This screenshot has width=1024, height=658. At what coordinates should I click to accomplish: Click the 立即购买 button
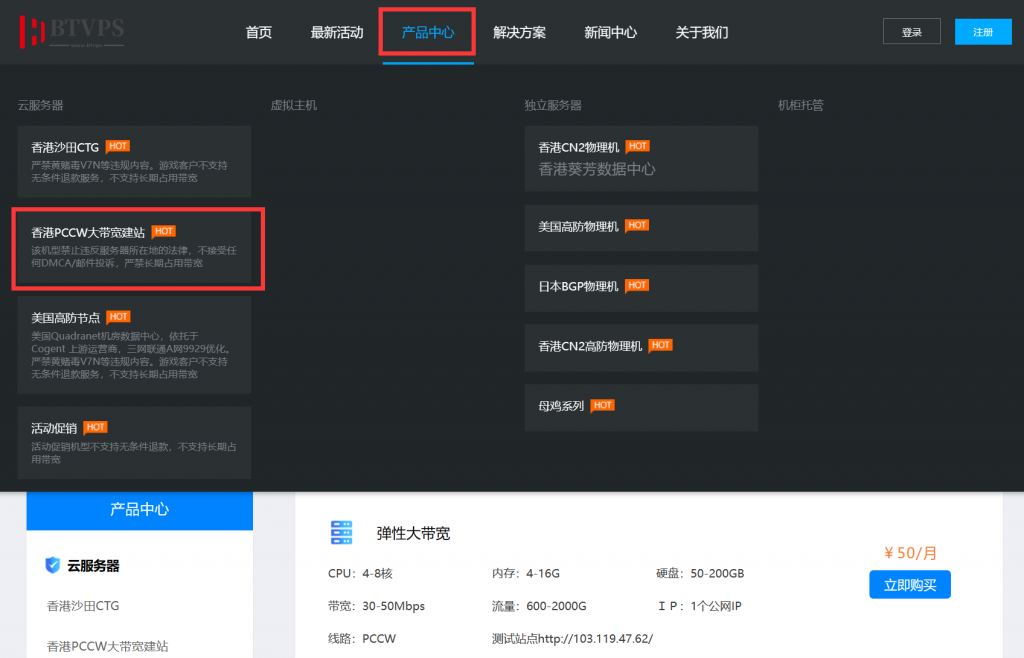(910, 584)
